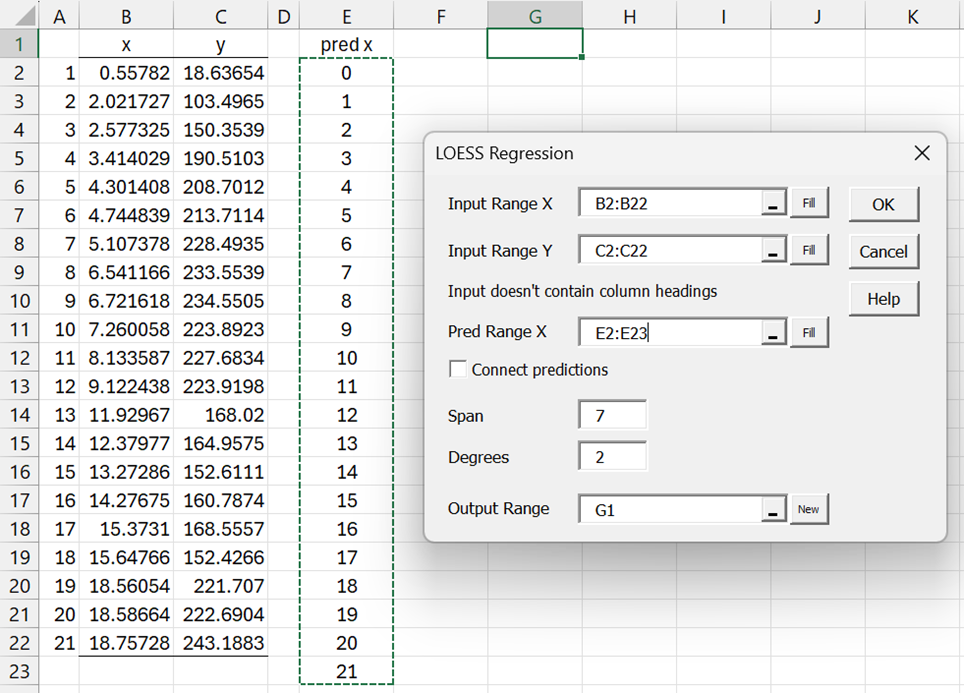Collapse the Pred Range X range selector
The image size is (964, 693).
point(772,333)
